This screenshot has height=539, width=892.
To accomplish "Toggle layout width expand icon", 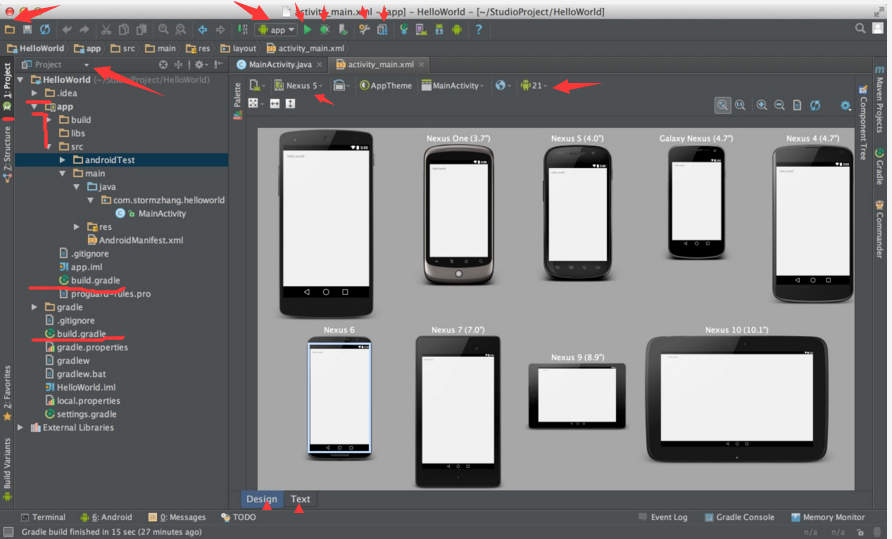I will pyautogui.click(x=275, y=103).
